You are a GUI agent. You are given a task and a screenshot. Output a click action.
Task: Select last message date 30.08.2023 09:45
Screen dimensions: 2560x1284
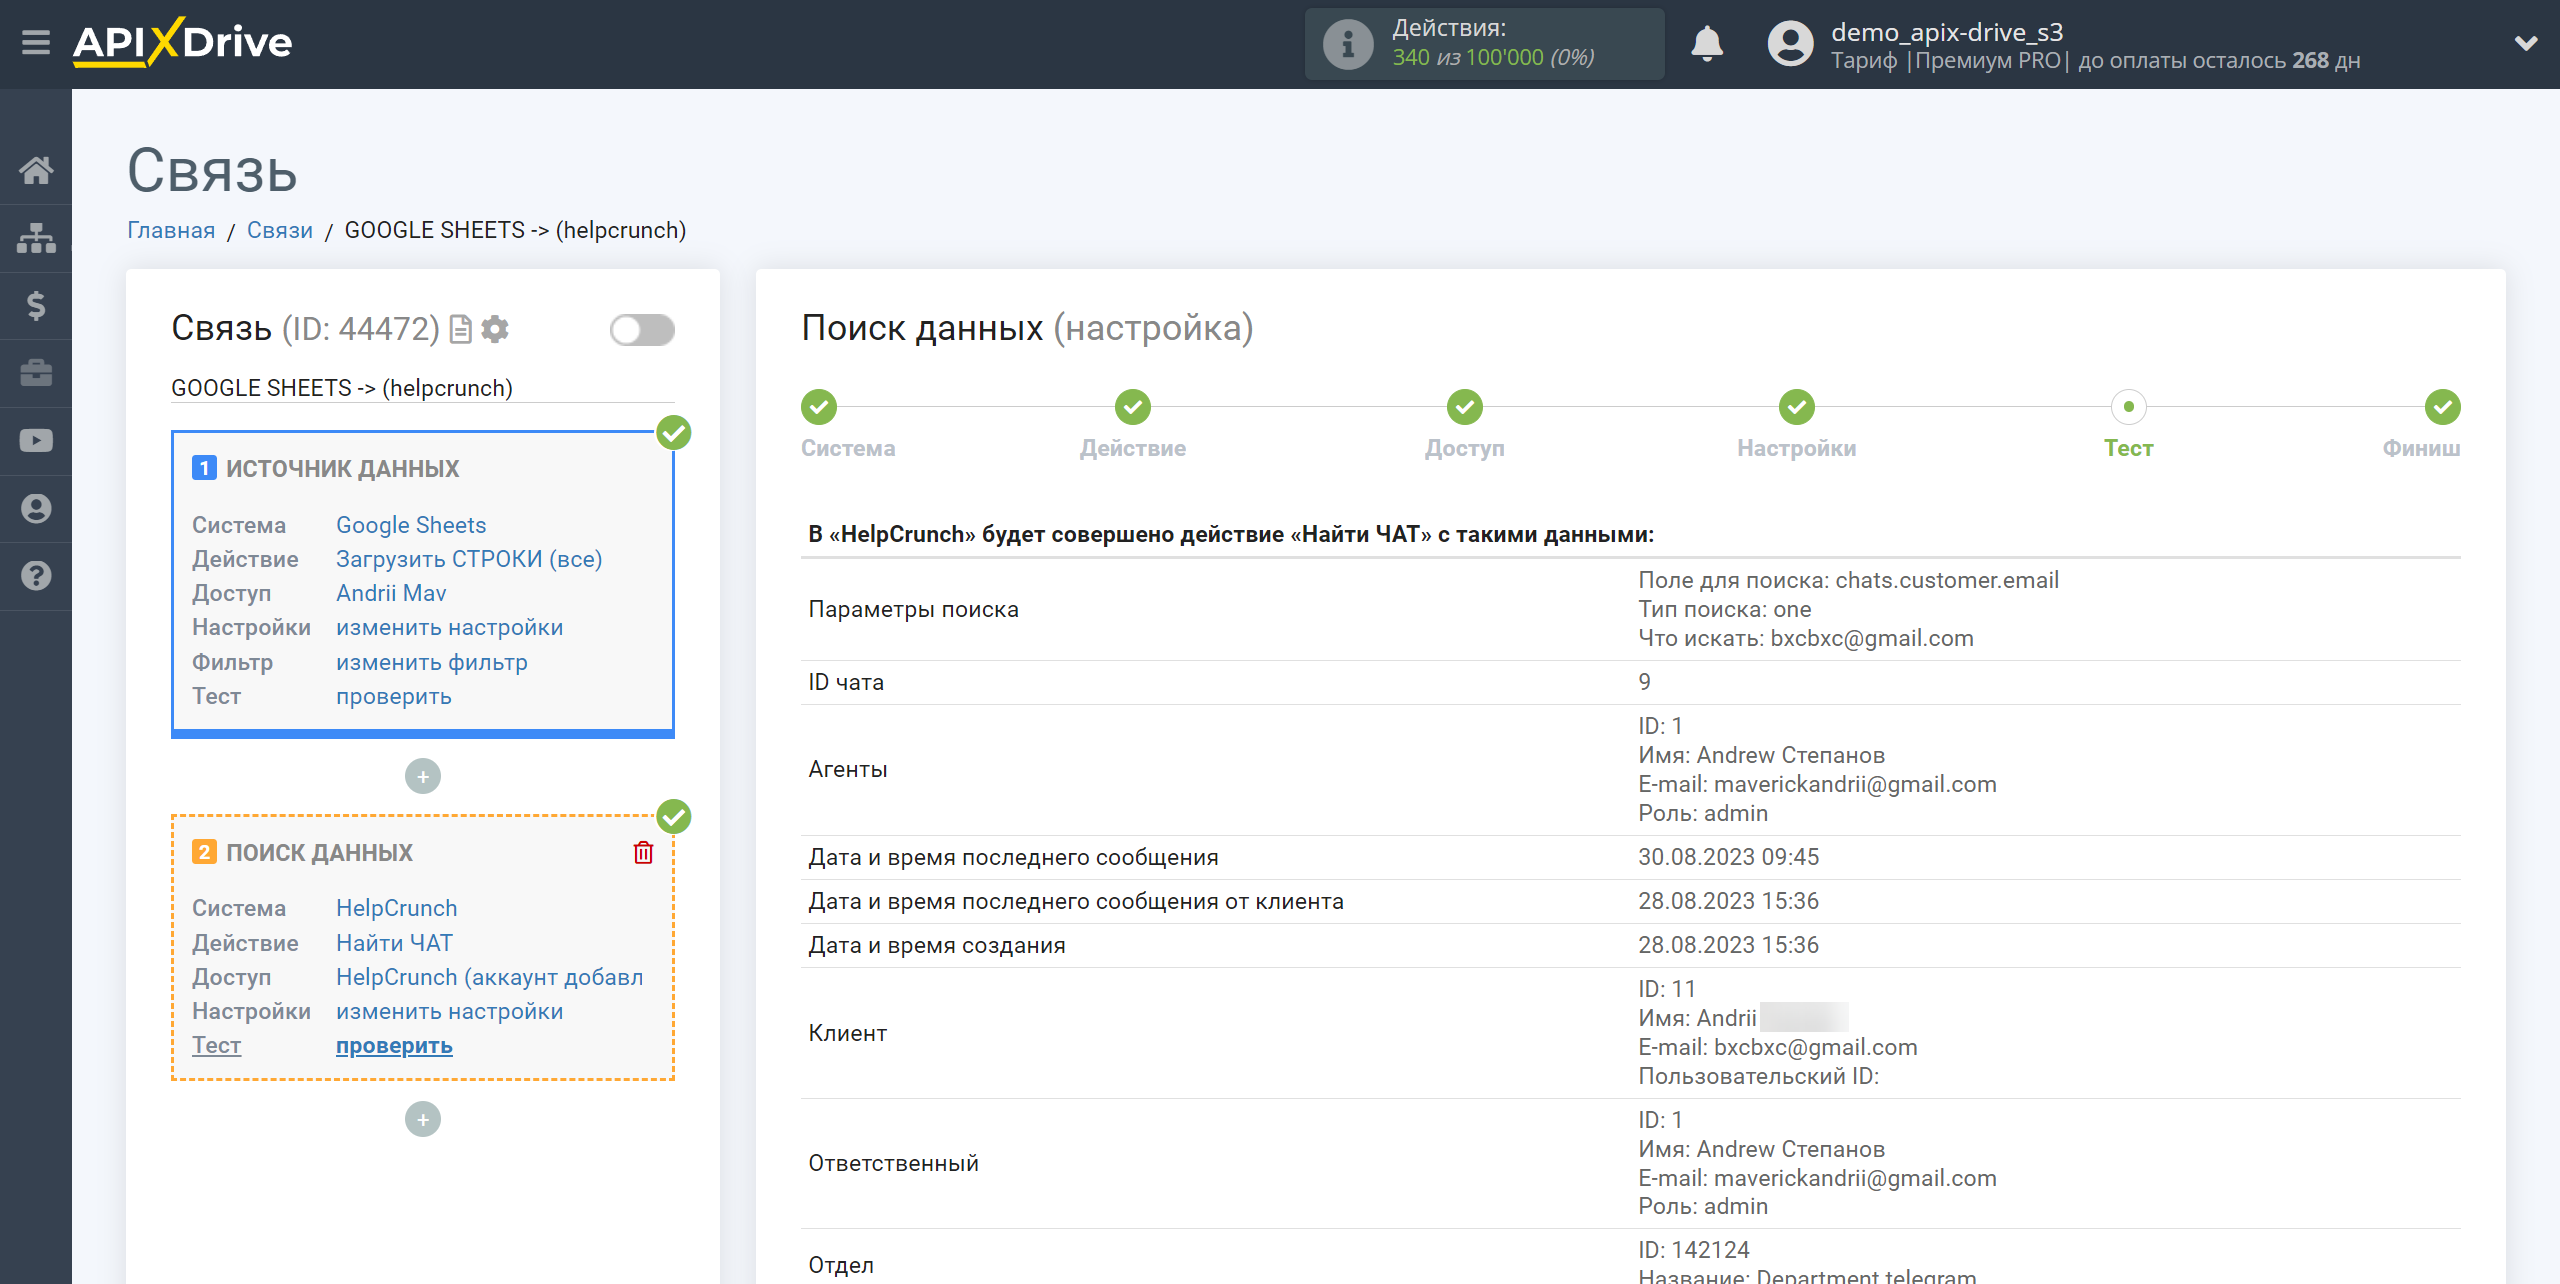tap(1728, 857)
